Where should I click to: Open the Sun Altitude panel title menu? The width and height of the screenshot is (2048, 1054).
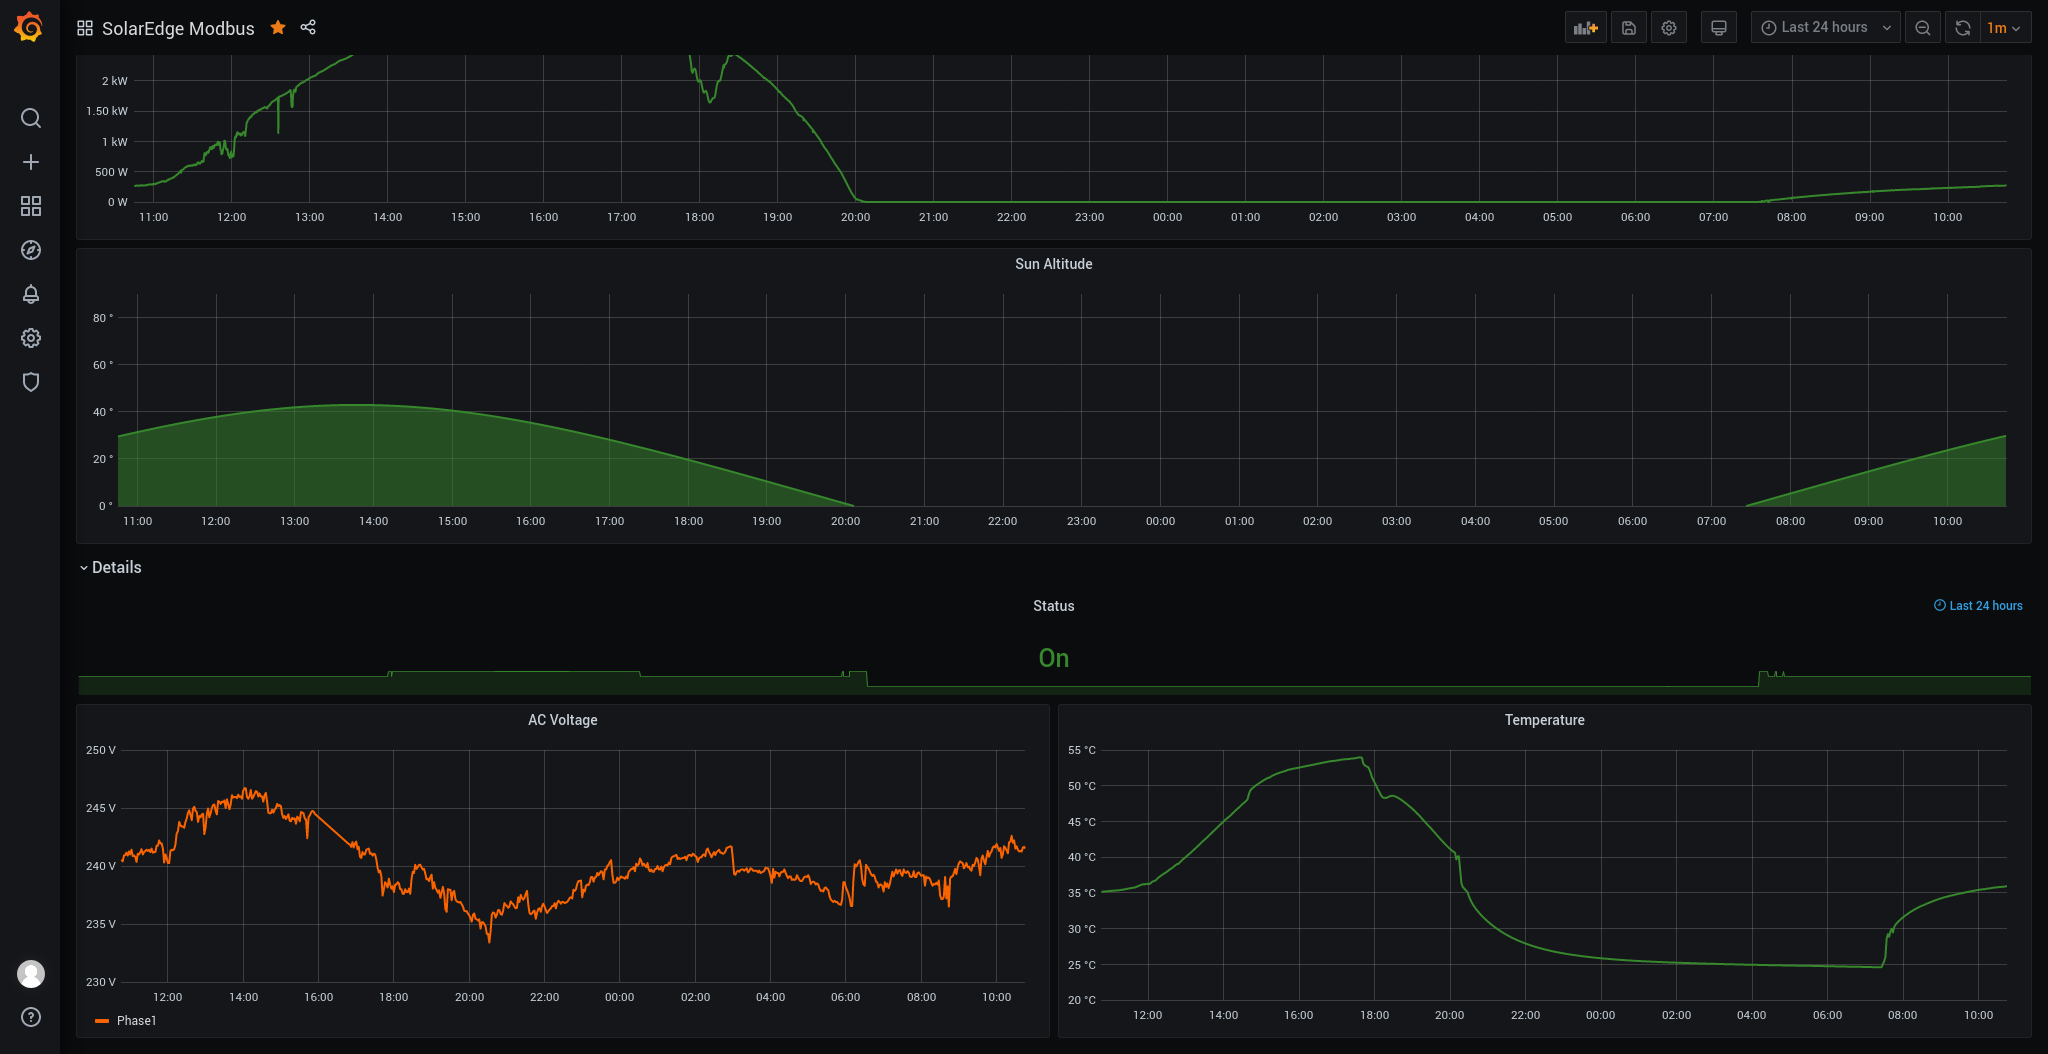(1053, 264)
